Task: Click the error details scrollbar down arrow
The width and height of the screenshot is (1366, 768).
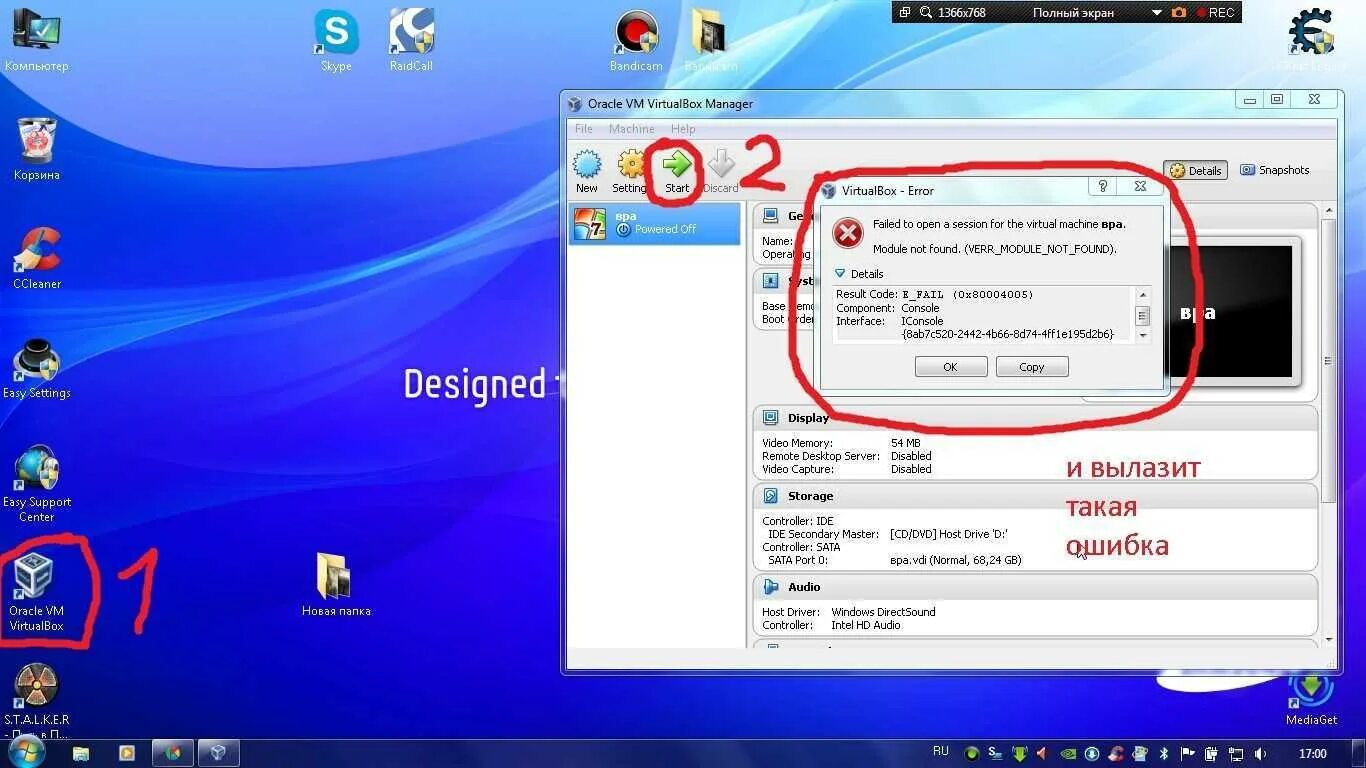Action: [1143, 336]
